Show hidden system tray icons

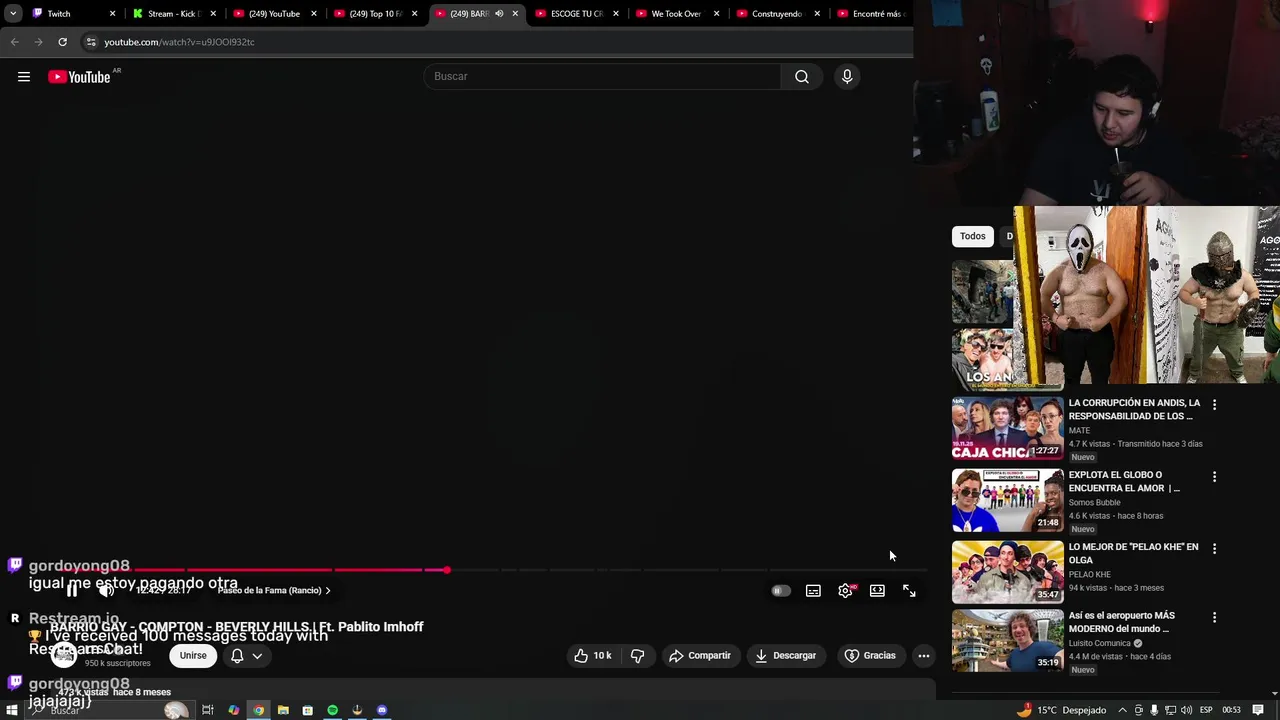pos(1122,710)
